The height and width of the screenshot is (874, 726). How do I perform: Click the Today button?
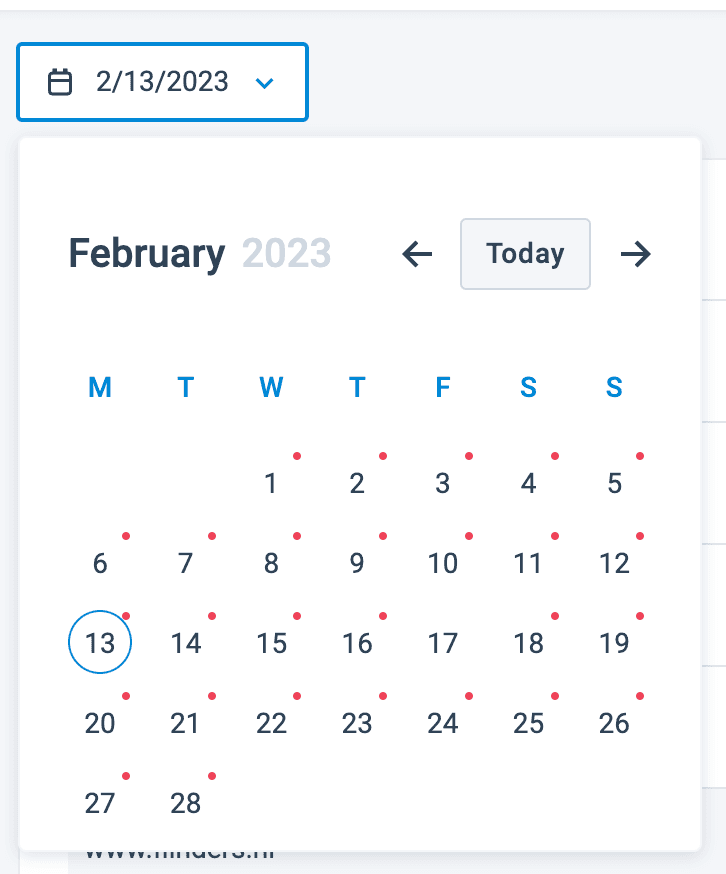click(525, 254)
